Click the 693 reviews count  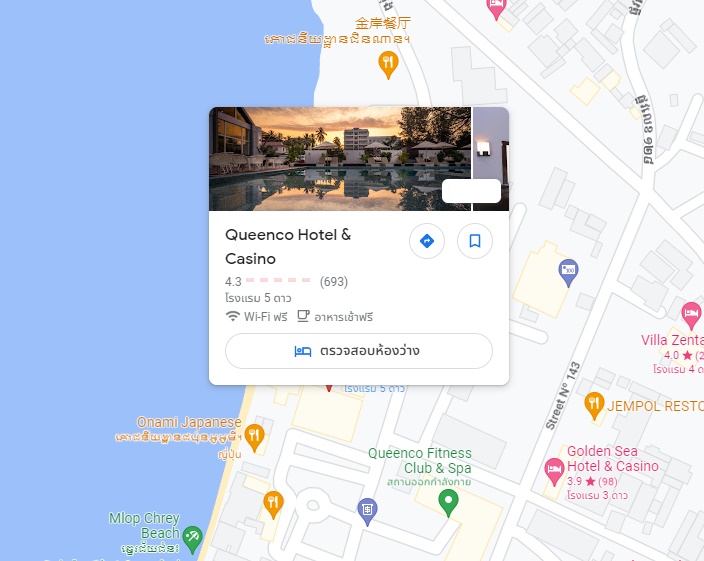(x=334, y=282)
